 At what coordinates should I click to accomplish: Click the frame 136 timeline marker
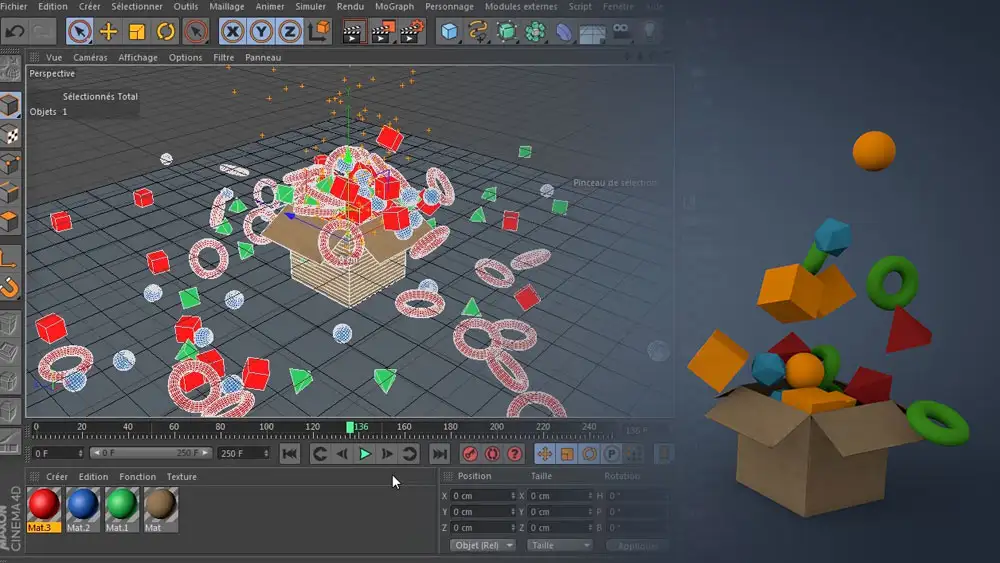tap(350, 427)
